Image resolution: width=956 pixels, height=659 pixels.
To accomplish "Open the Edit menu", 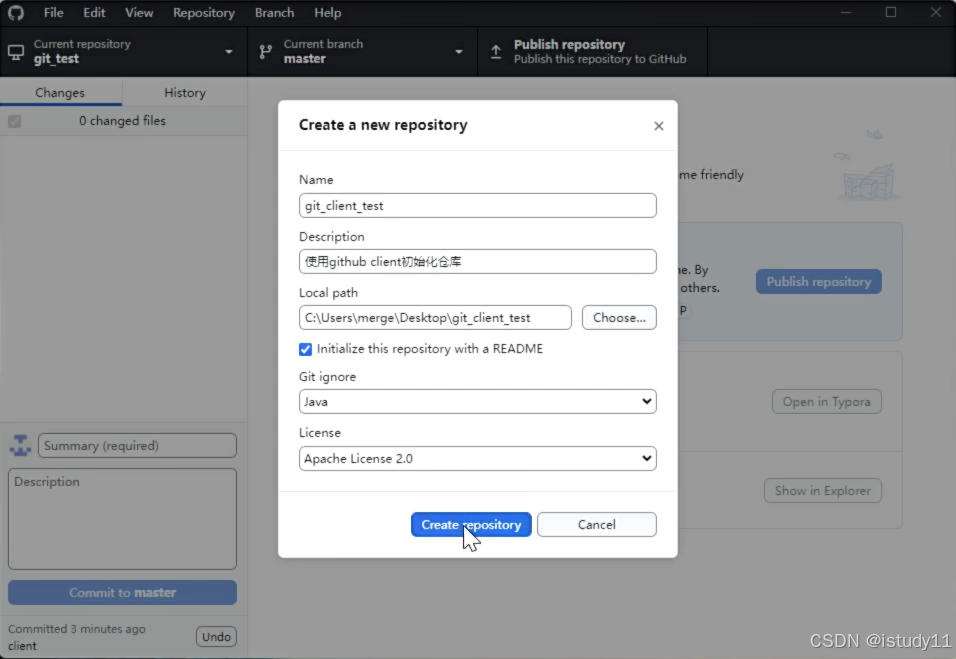I will [95, 13].
